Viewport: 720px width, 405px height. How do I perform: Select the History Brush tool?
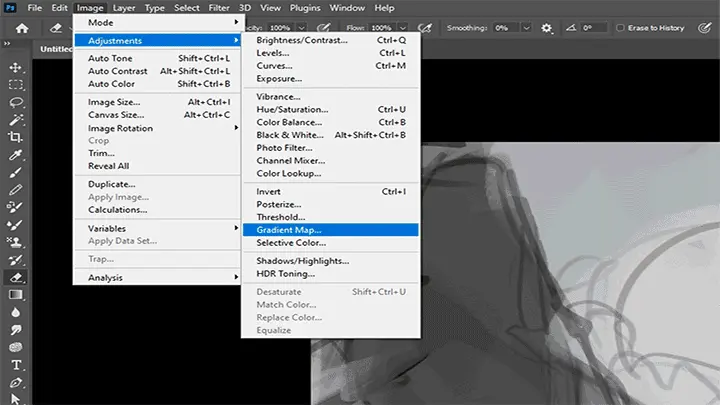[15, 259]
